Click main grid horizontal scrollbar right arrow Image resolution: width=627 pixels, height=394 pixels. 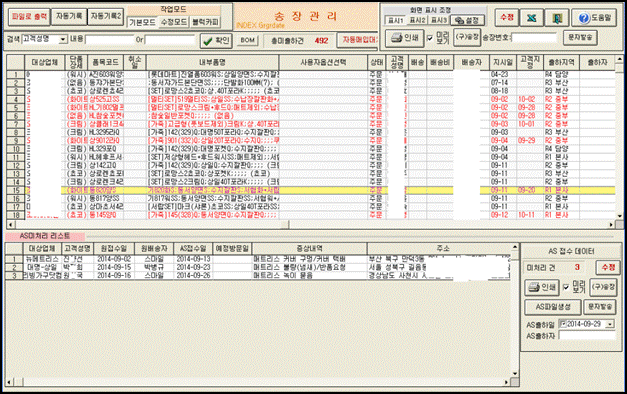pyautogui.click(x=611, y=225)
